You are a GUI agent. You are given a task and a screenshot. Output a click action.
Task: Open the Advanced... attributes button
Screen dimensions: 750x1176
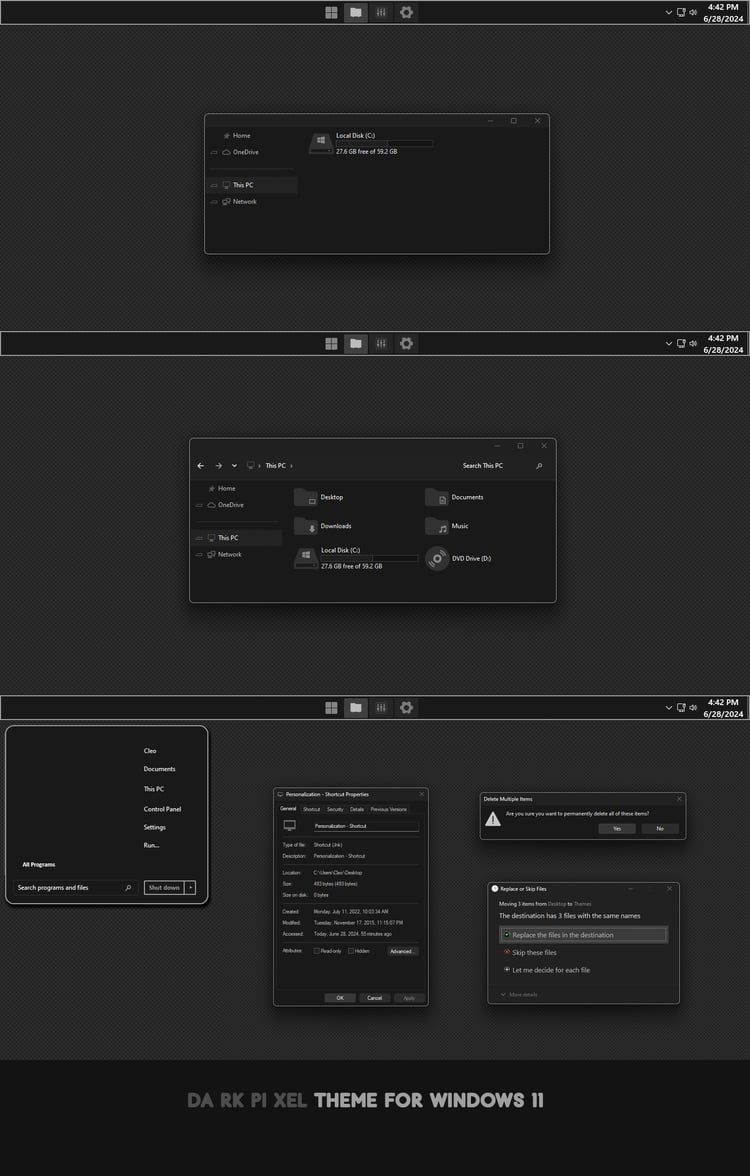tap(402, 951)
